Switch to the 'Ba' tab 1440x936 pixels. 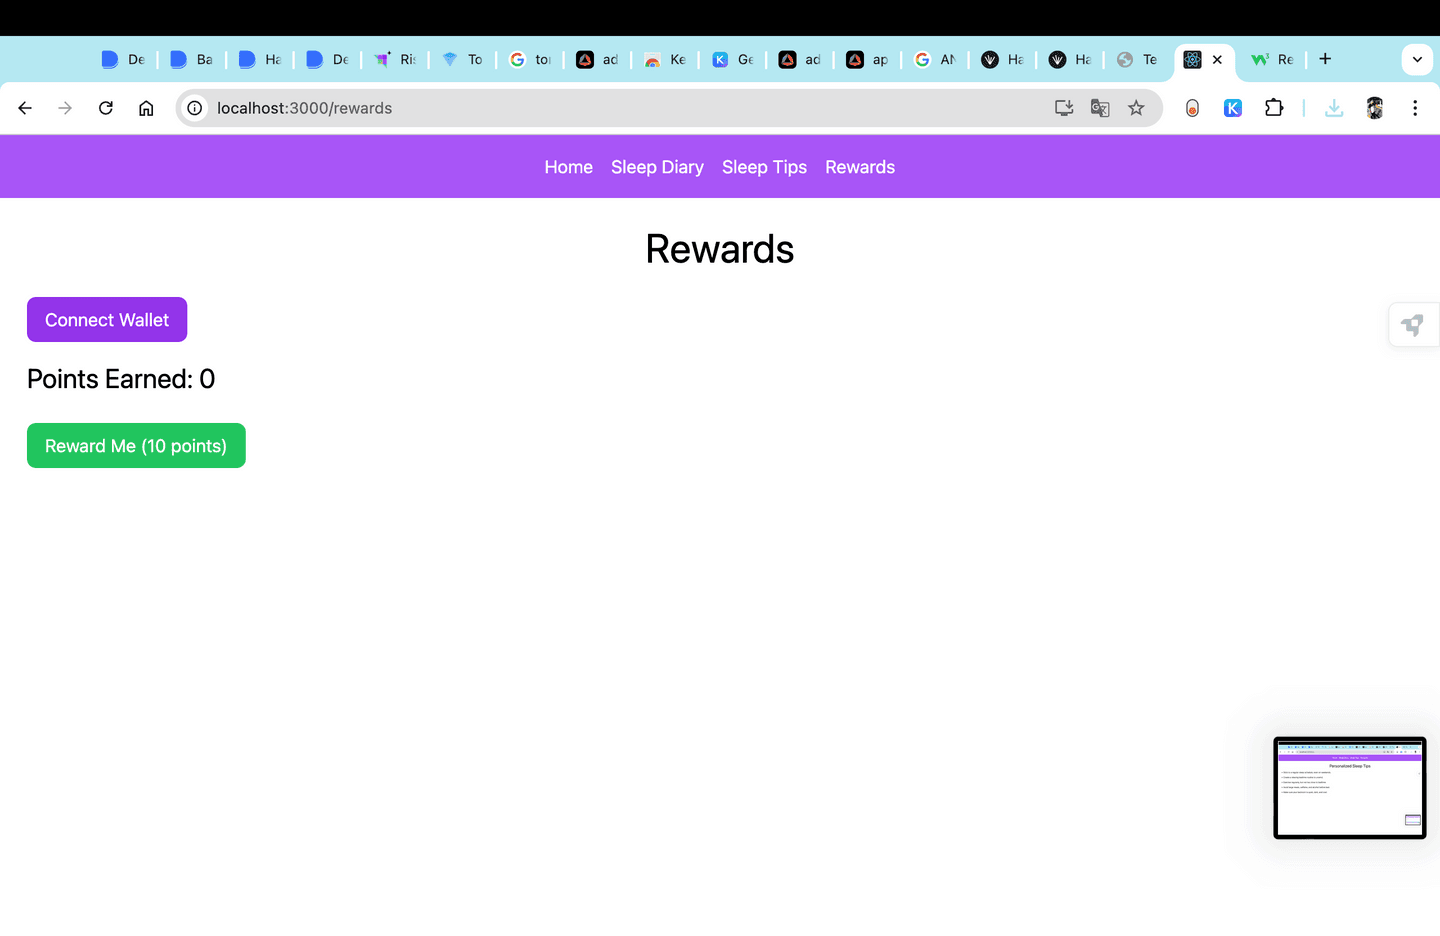coord(191,60)
